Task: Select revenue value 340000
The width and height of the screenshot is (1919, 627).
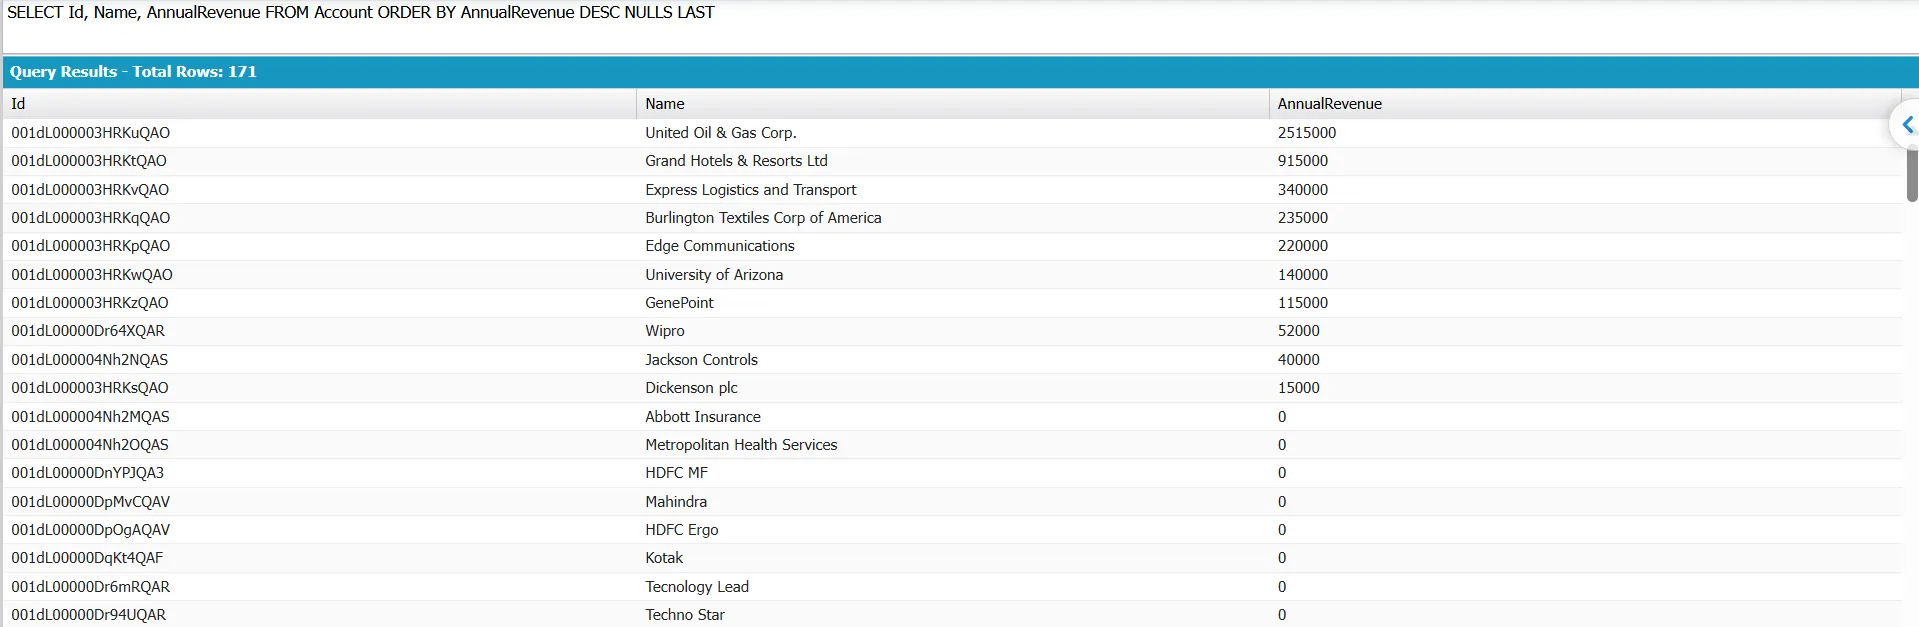Action: pos(1303,190)
